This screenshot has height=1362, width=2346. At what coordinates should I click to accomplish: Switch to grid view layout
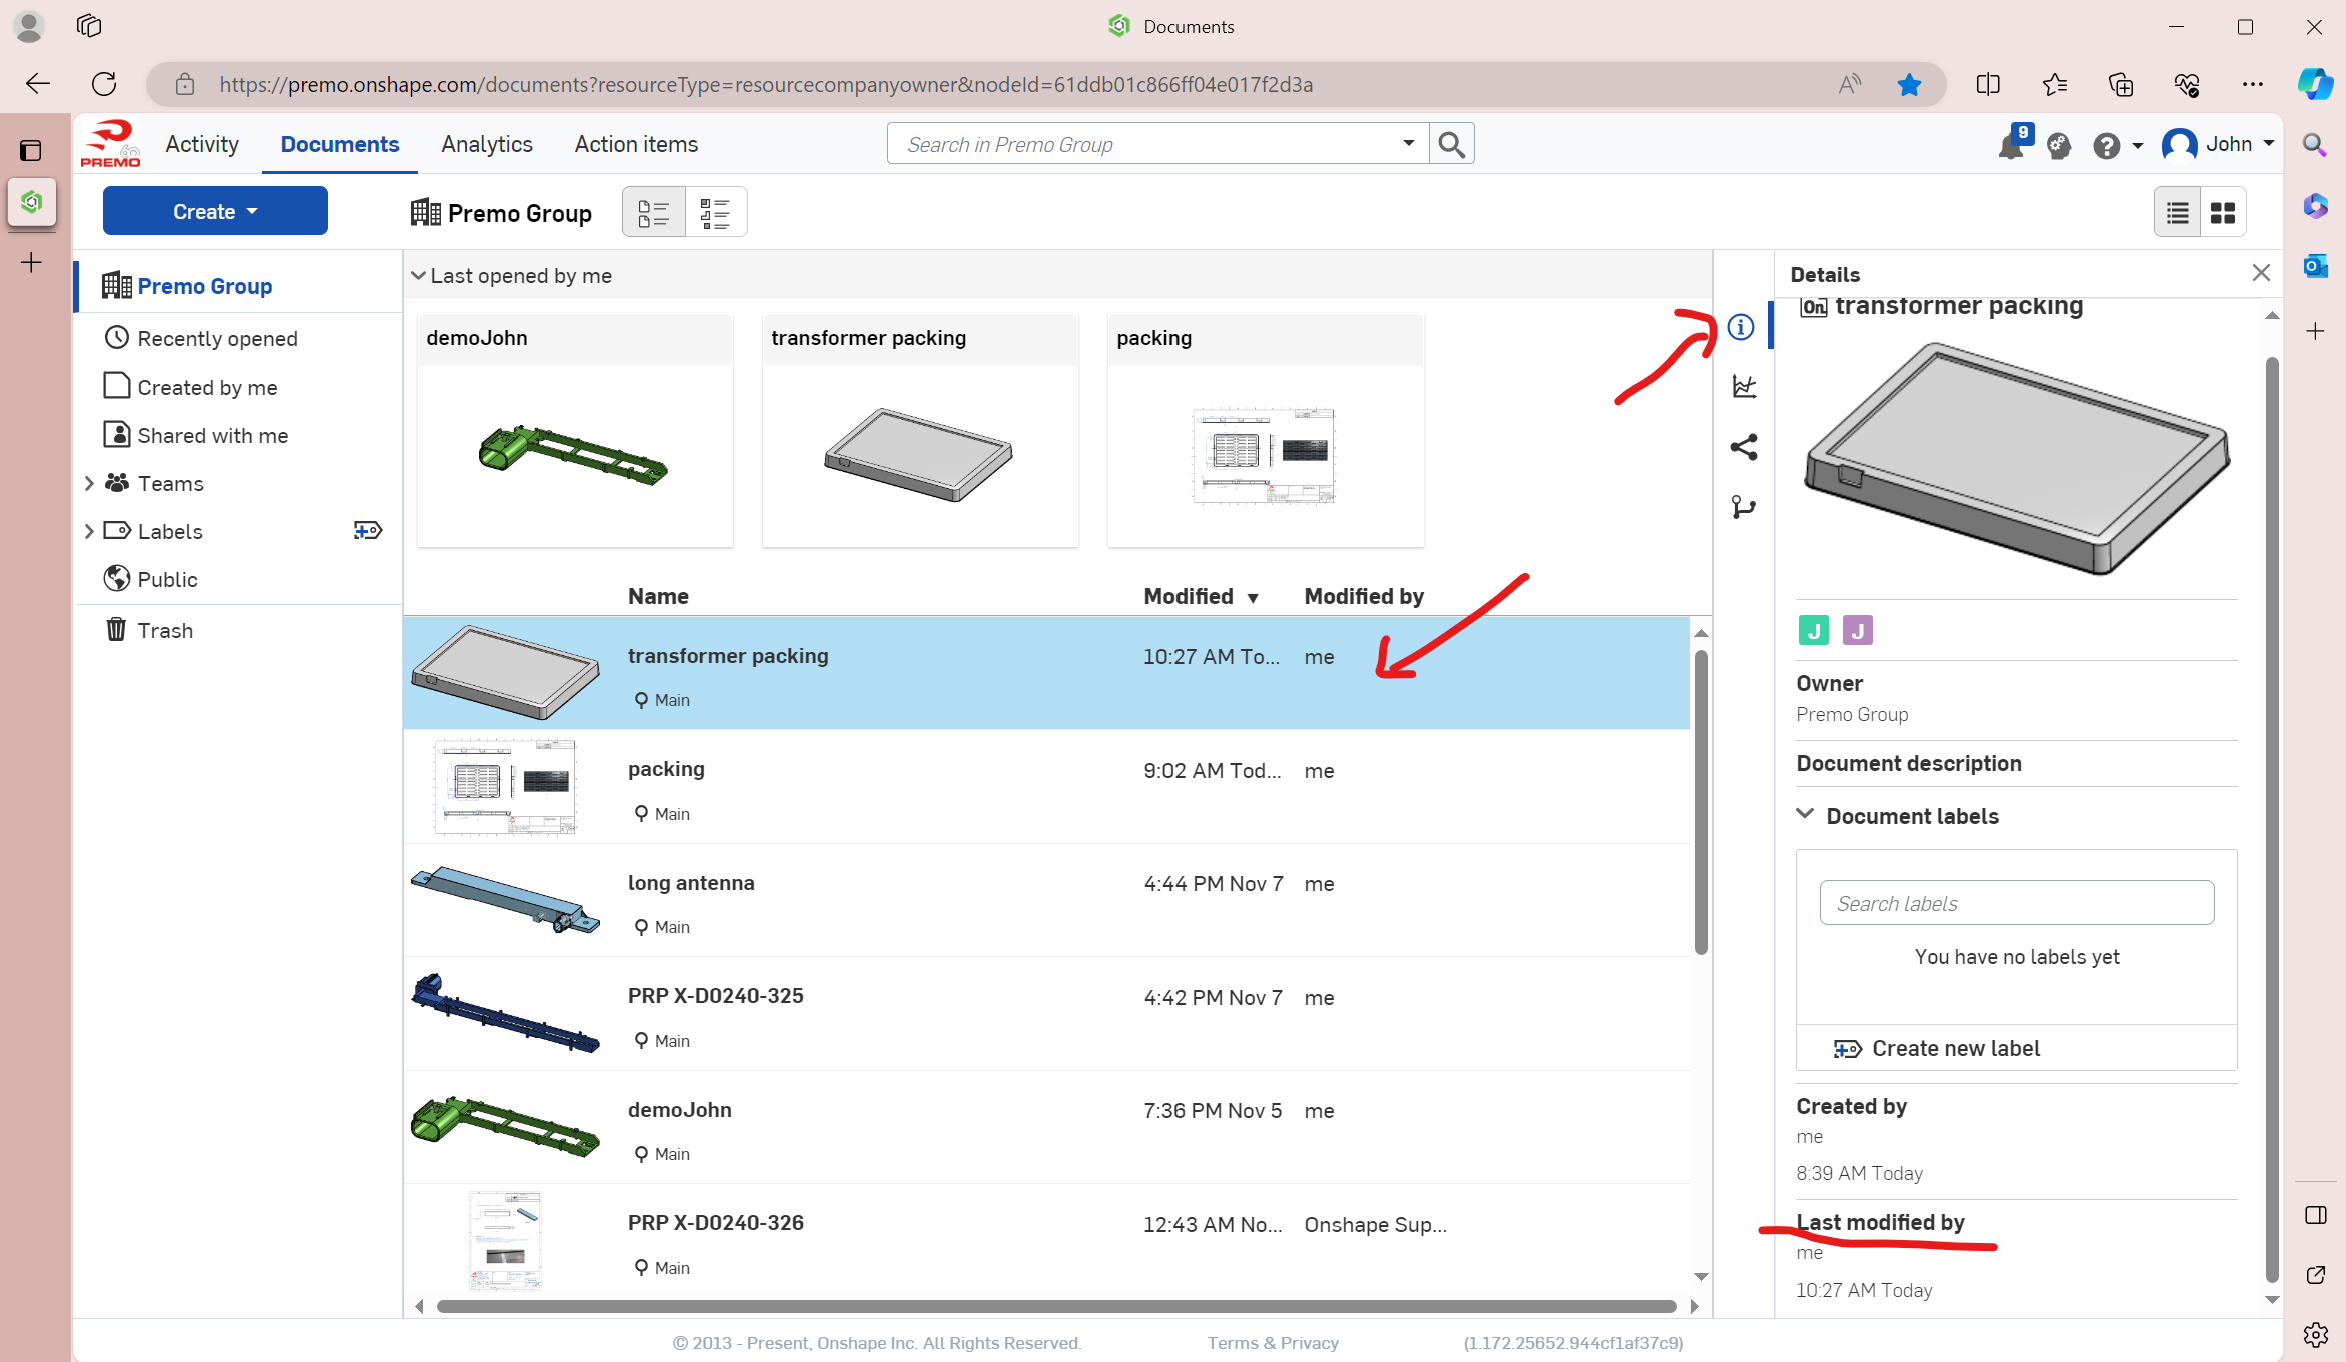click(x=2223, y=212)
